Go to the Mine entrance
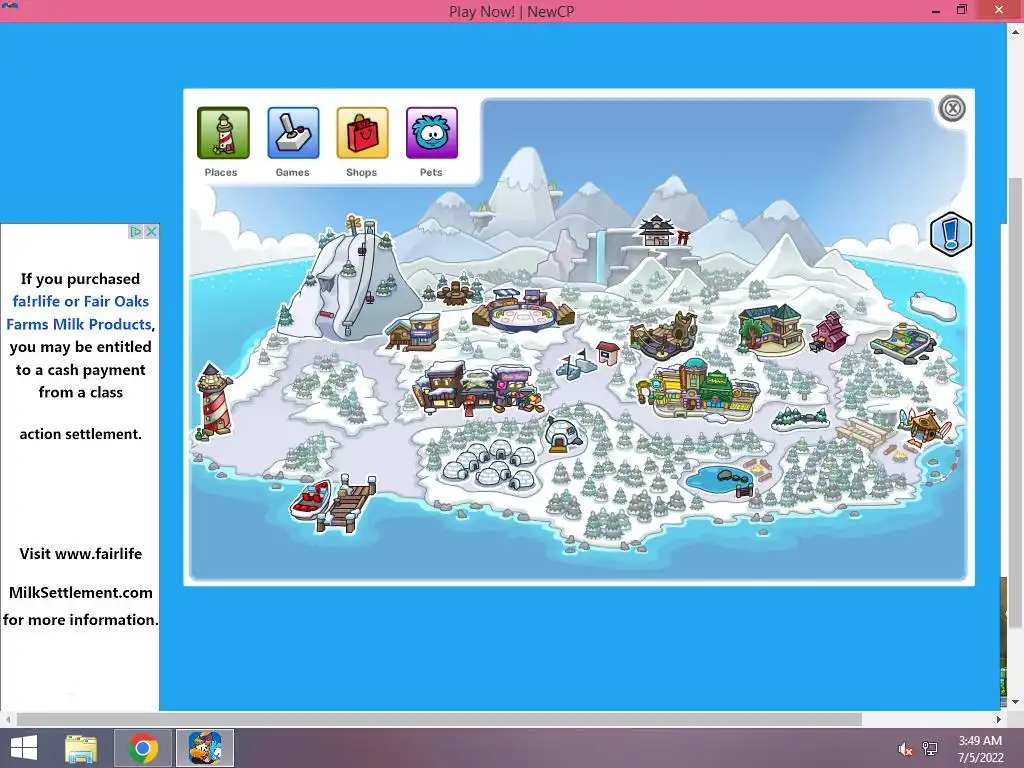 (x=664, y=336)
